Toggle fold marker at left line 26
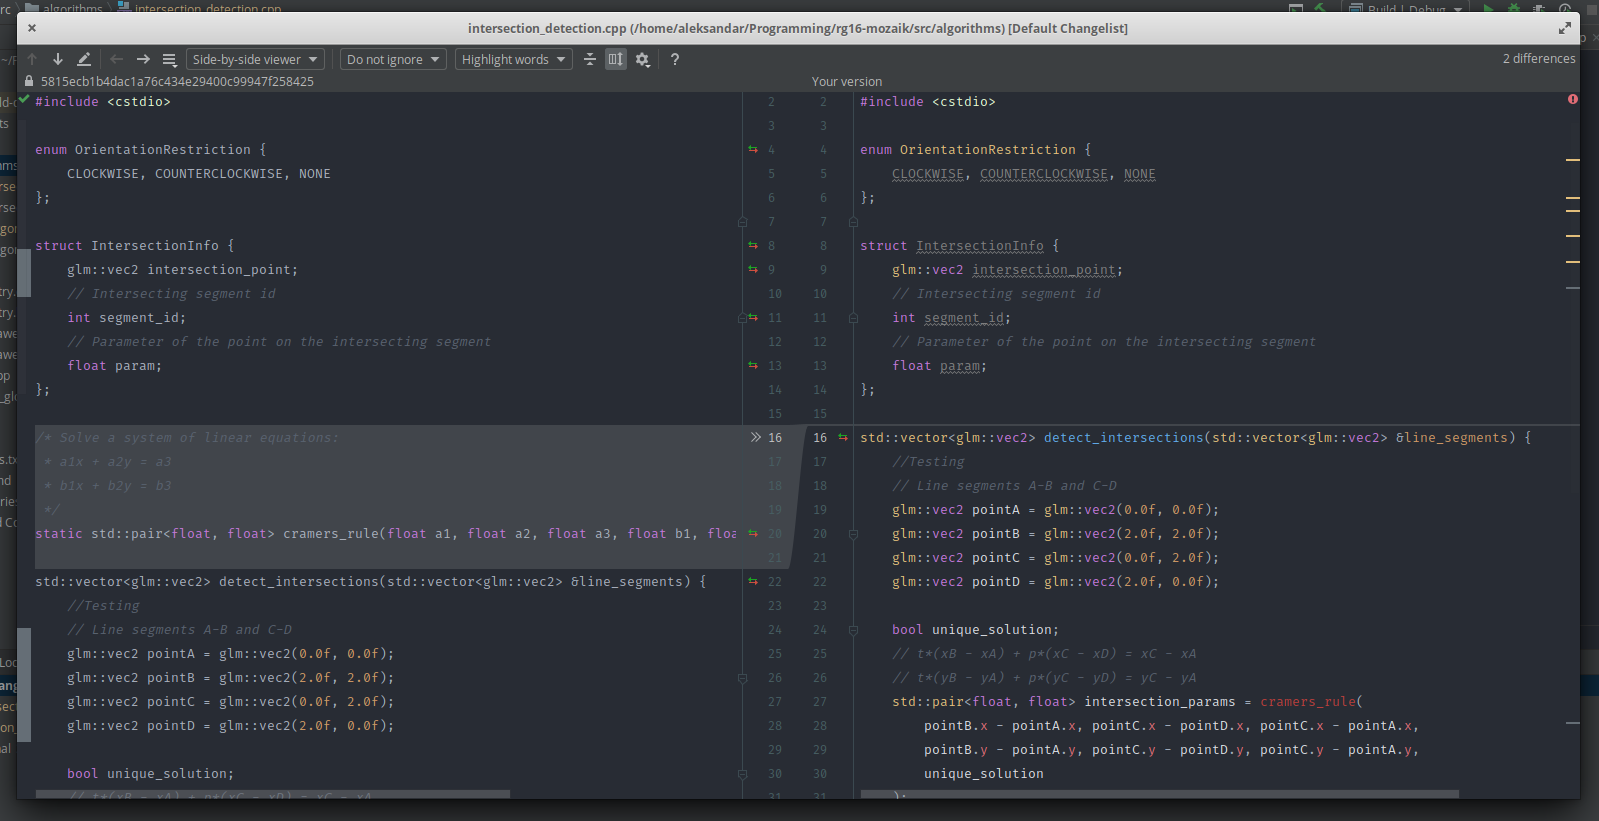 click(x=742, y=678)
